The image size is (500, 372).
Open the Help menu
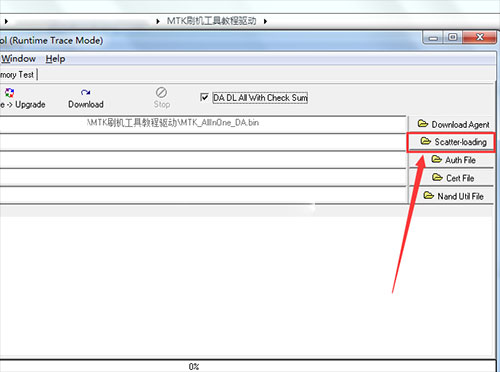[x=55, y=59]
